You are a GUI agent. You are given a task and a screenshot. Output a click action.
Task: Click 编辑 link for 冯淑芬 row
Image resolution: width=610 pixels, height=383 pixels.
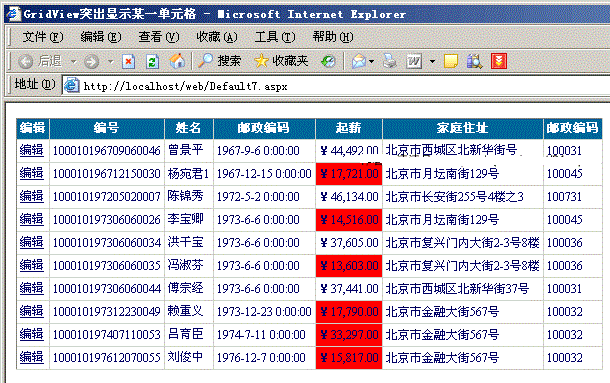32,265
